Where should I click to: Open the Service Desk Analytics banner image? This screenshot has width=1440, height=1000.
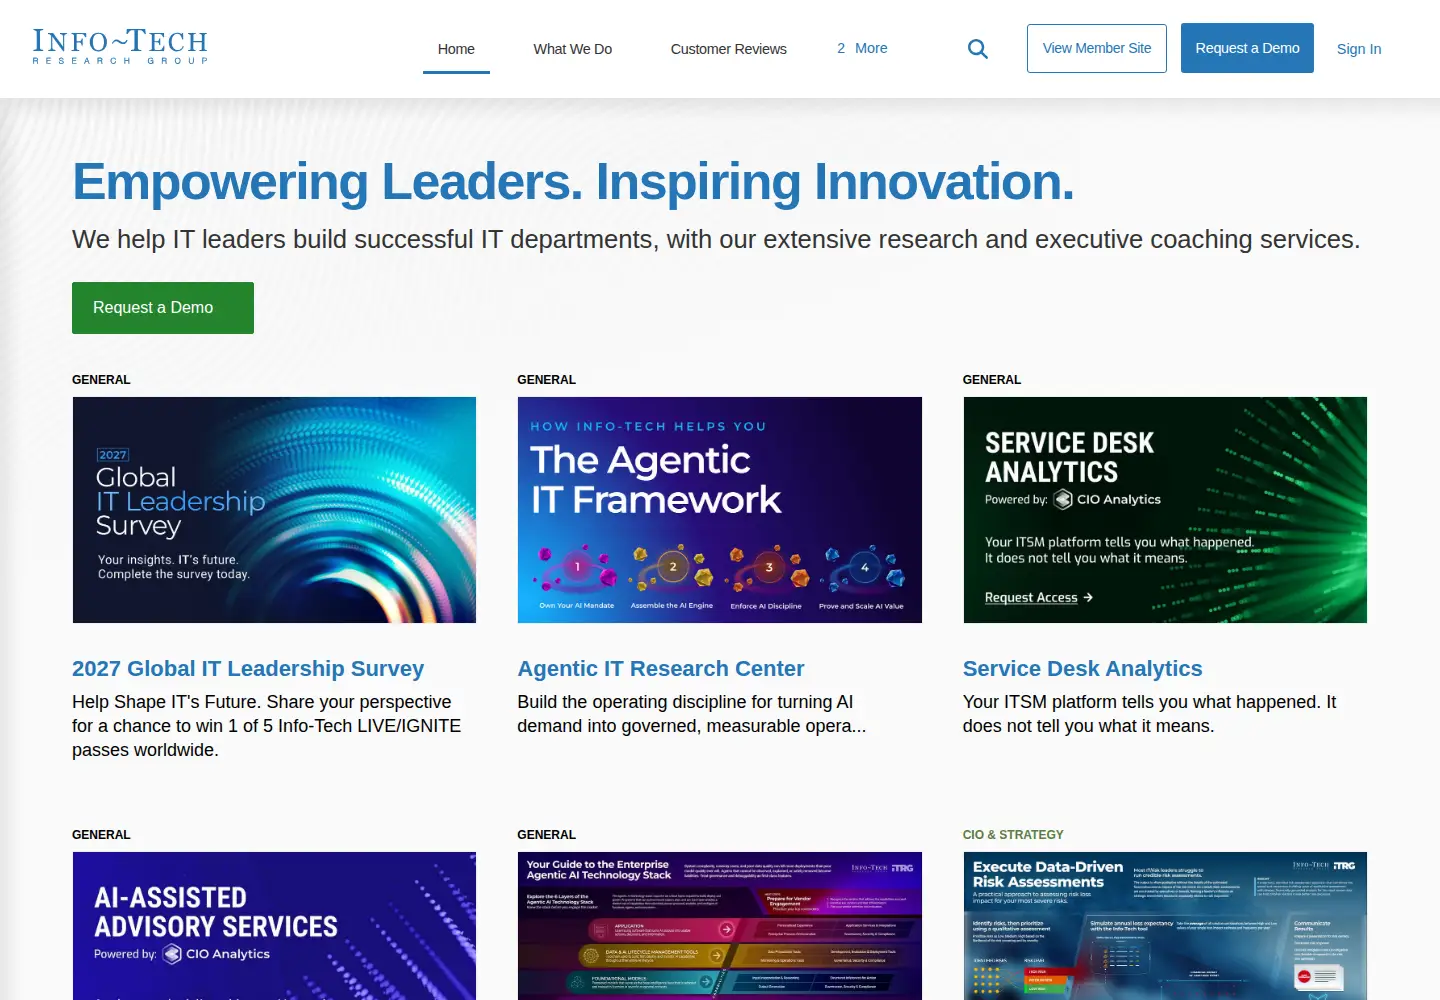click(1165, 510)
